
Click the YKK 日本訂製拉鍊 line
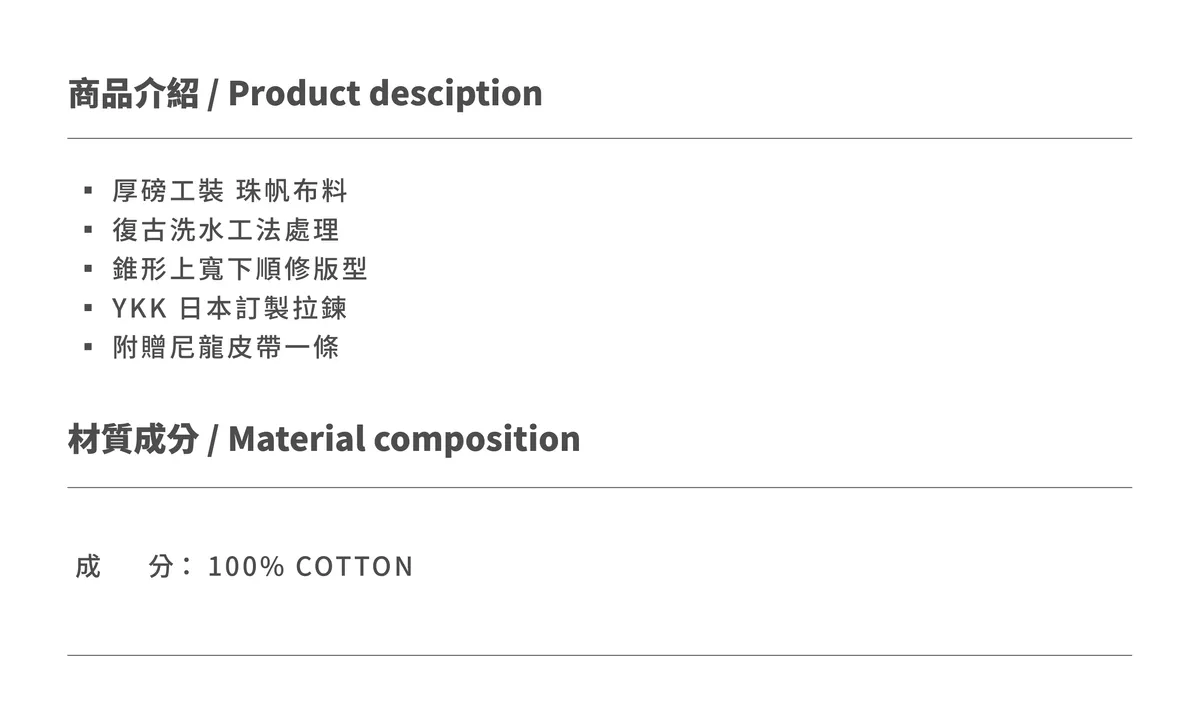coord(230,308)
